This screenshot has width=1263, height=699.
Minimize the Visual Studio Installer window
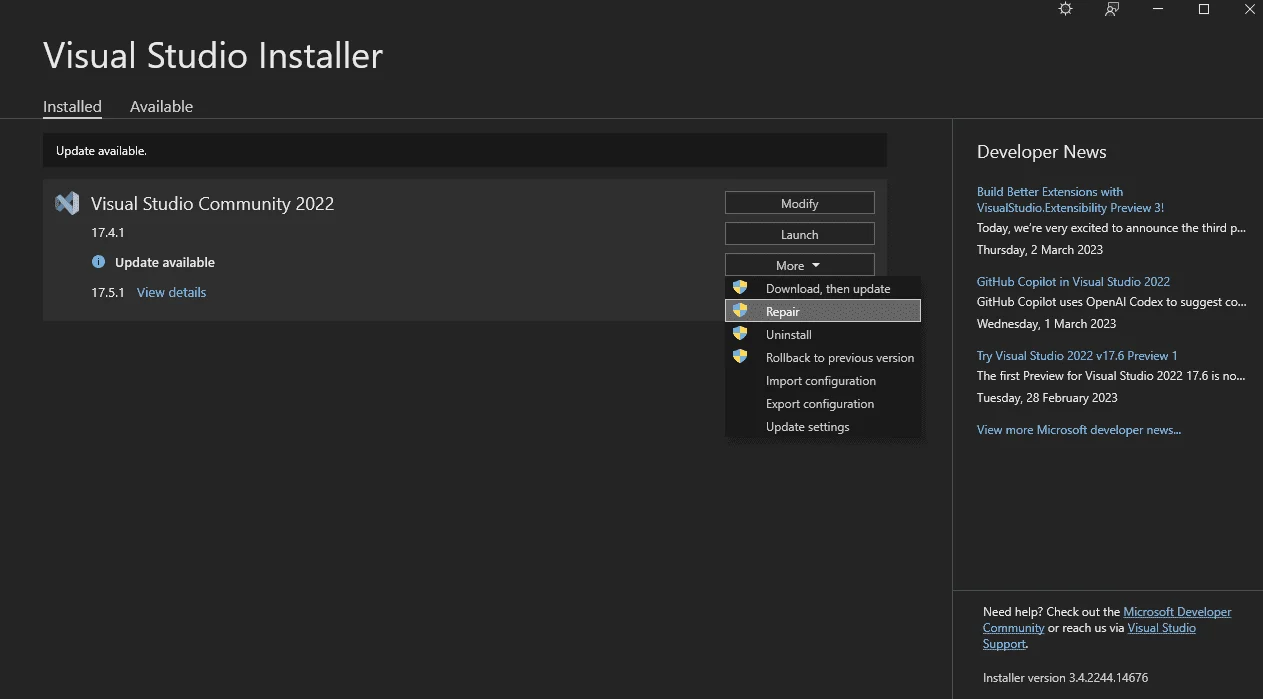1159,9
